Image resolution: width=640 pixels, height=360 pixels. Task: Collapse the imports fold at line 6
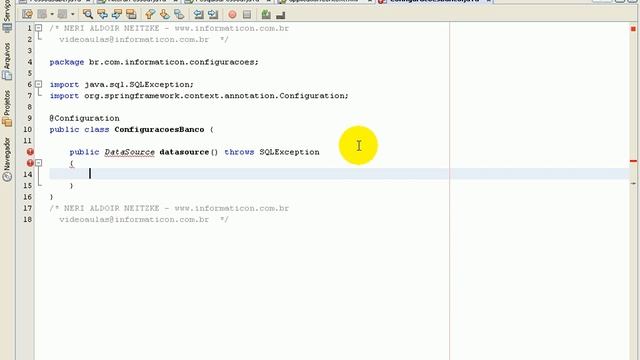tap(38, 84)
